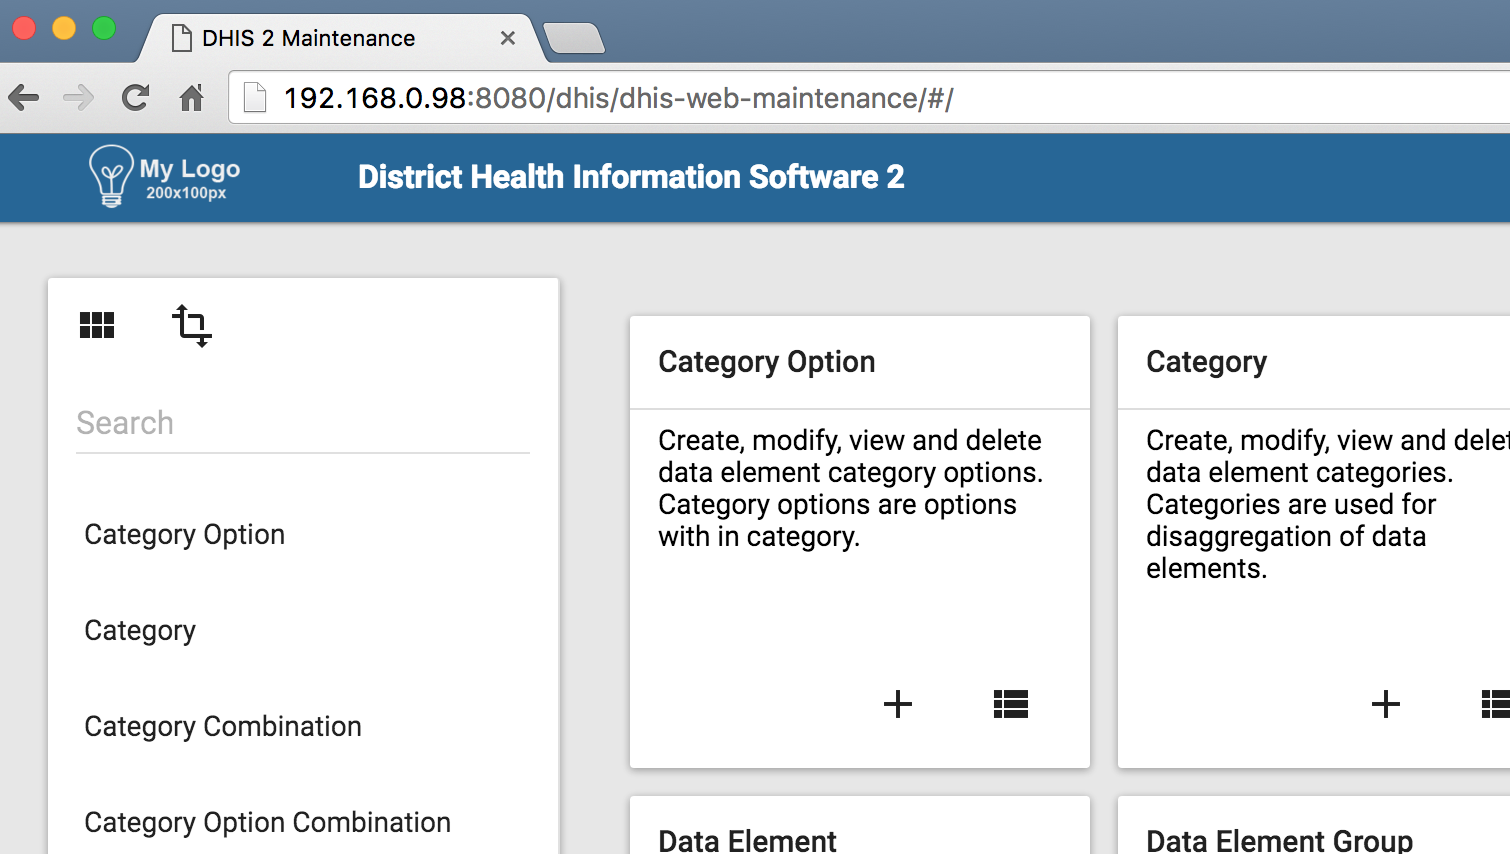Image resolution: width=1510 pixels, height=854 pixels.
Task: Open a new browser tab
Action: tap(574, 38)
